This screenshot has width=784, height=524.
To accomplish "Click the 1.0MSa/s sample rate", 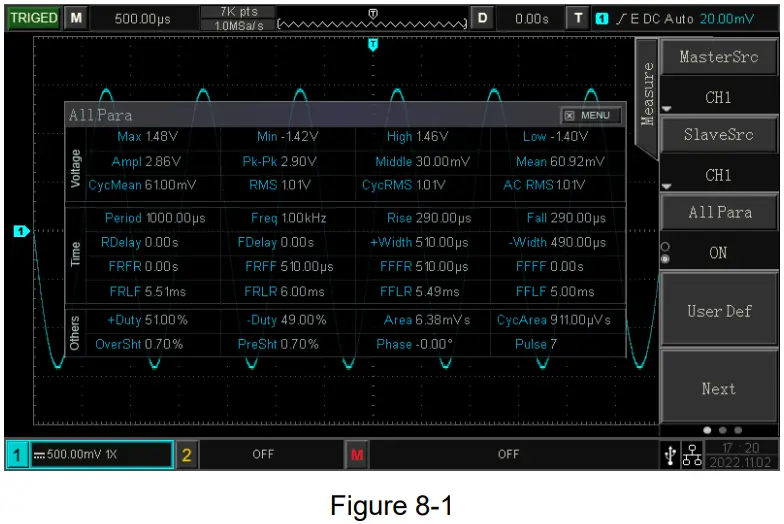I will point(239,26).
